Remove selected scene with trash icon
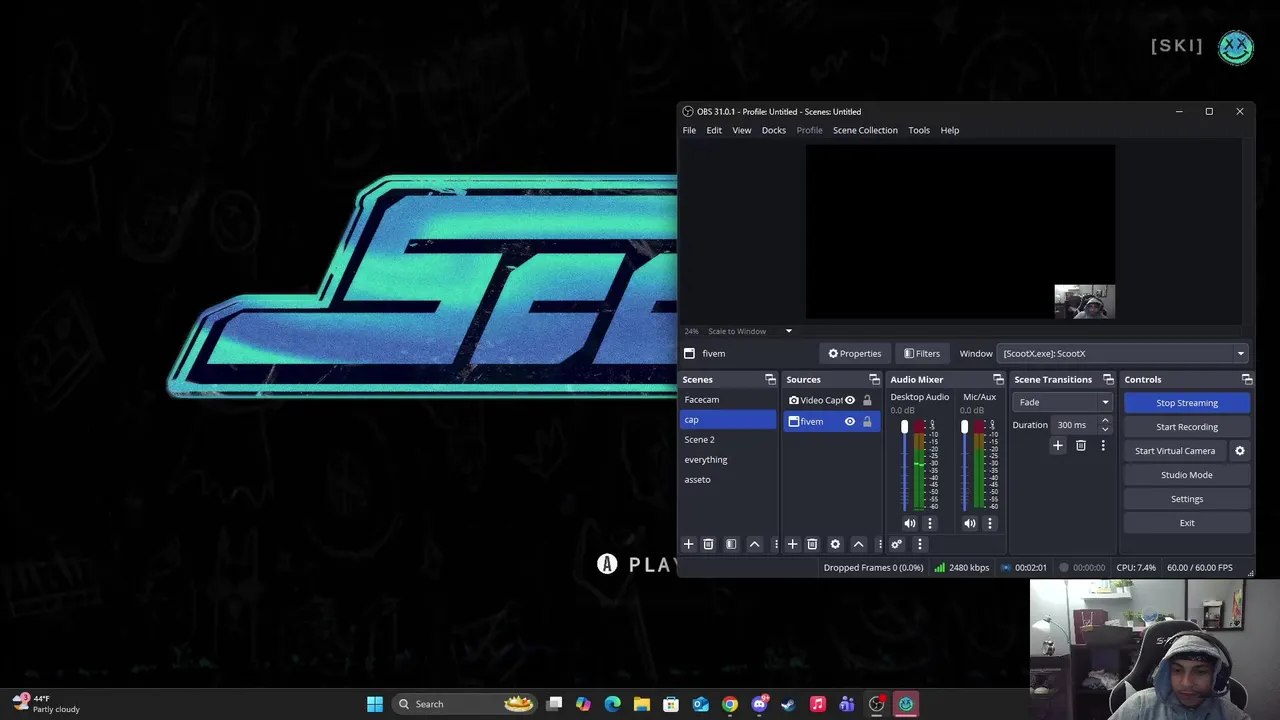This screenshot has width=1280, height=720. (x=708, y=544)
